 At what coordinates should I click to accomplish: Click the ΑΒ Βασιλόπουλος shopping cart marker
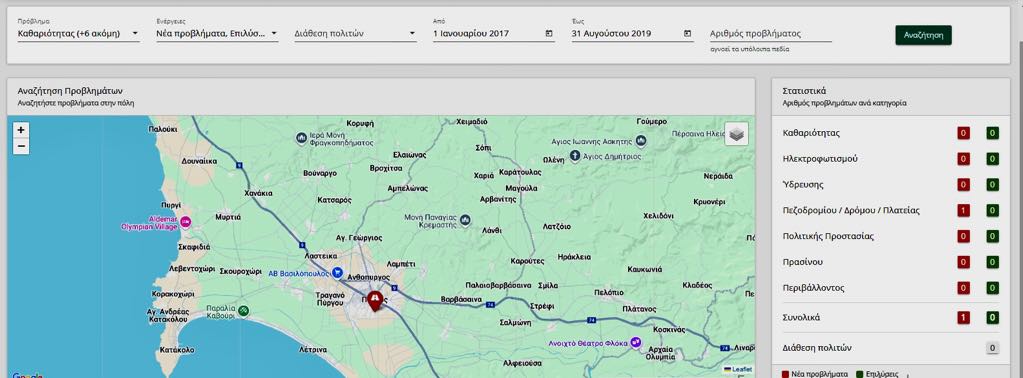(337, 272)
